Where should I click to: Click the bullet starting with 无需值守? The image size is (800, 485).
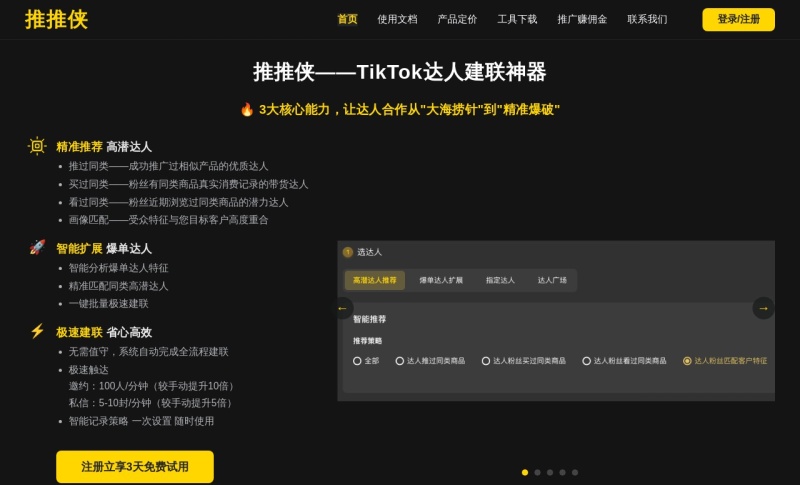148,352
